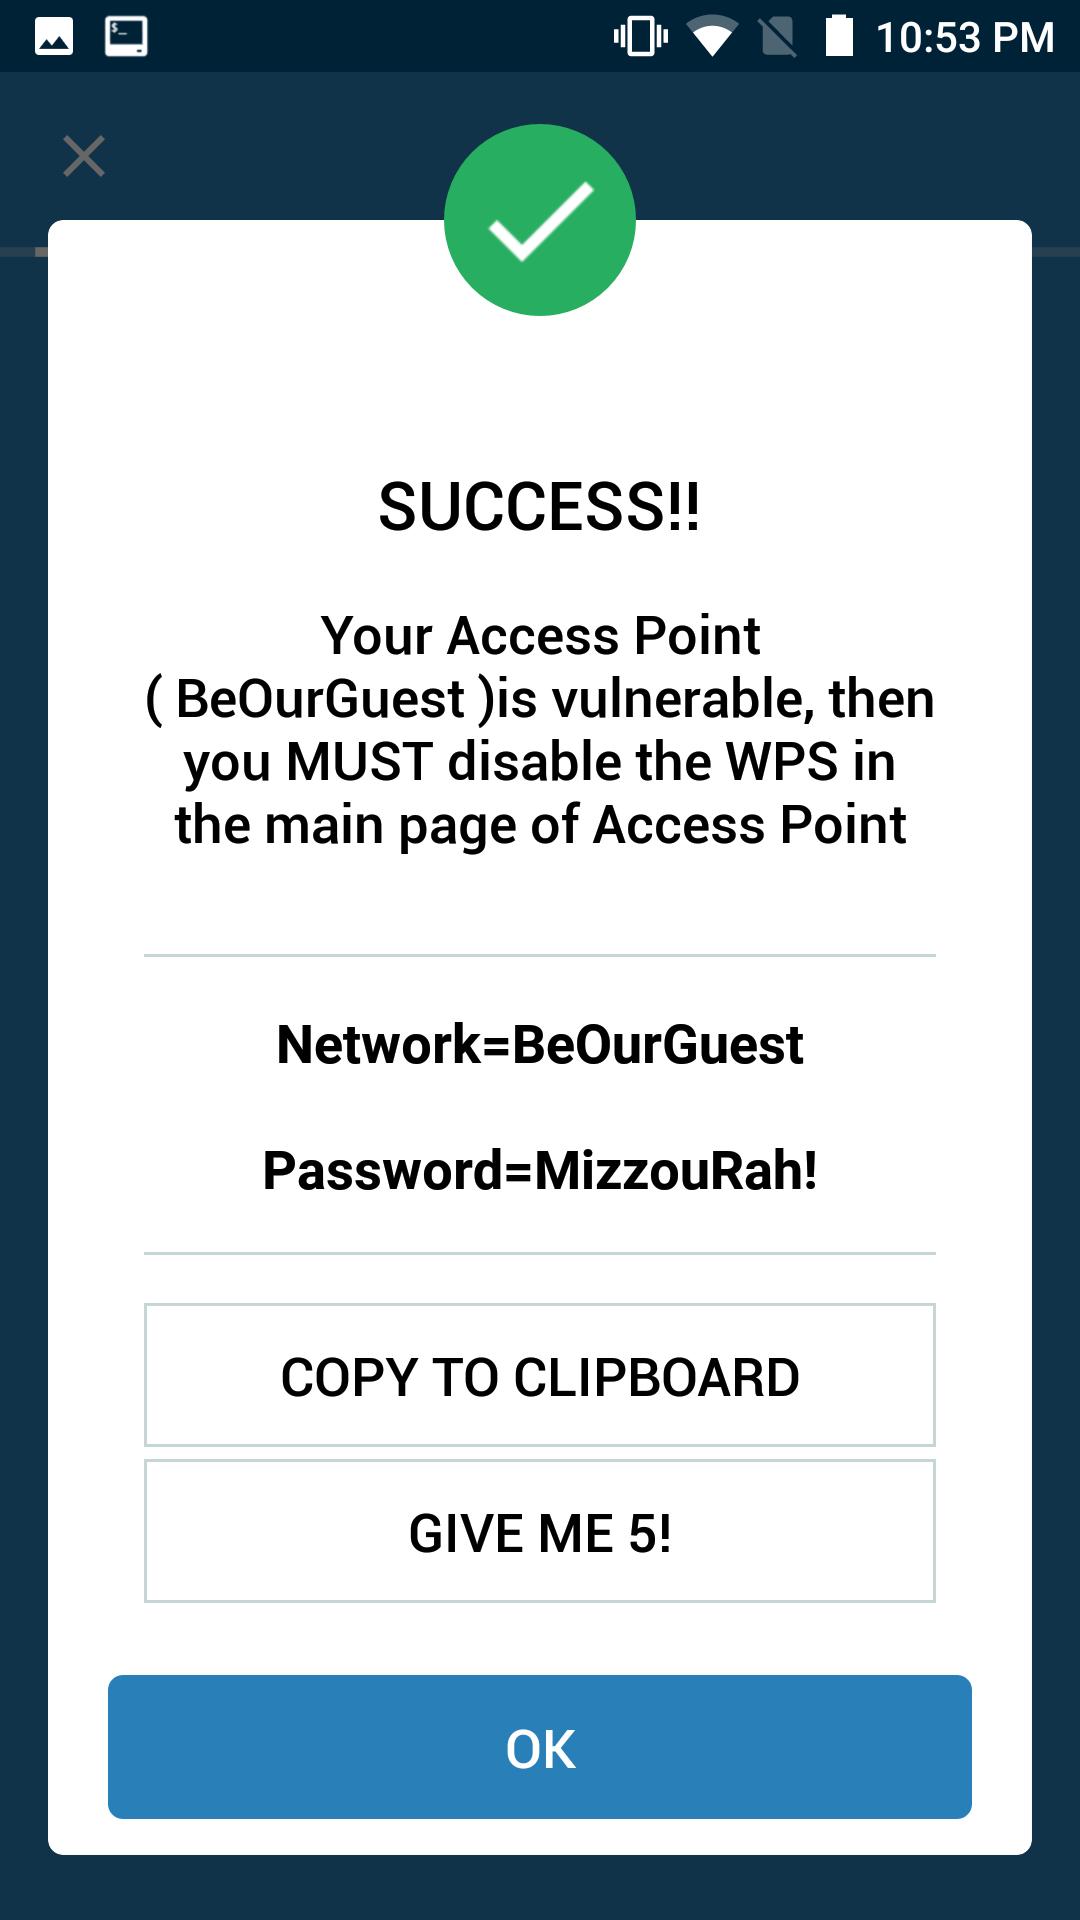Tap the GIVE ME 5! button
The width and height of the screenshot is (1080, 1920).
pyautogui.click(x=540, y=1531)
